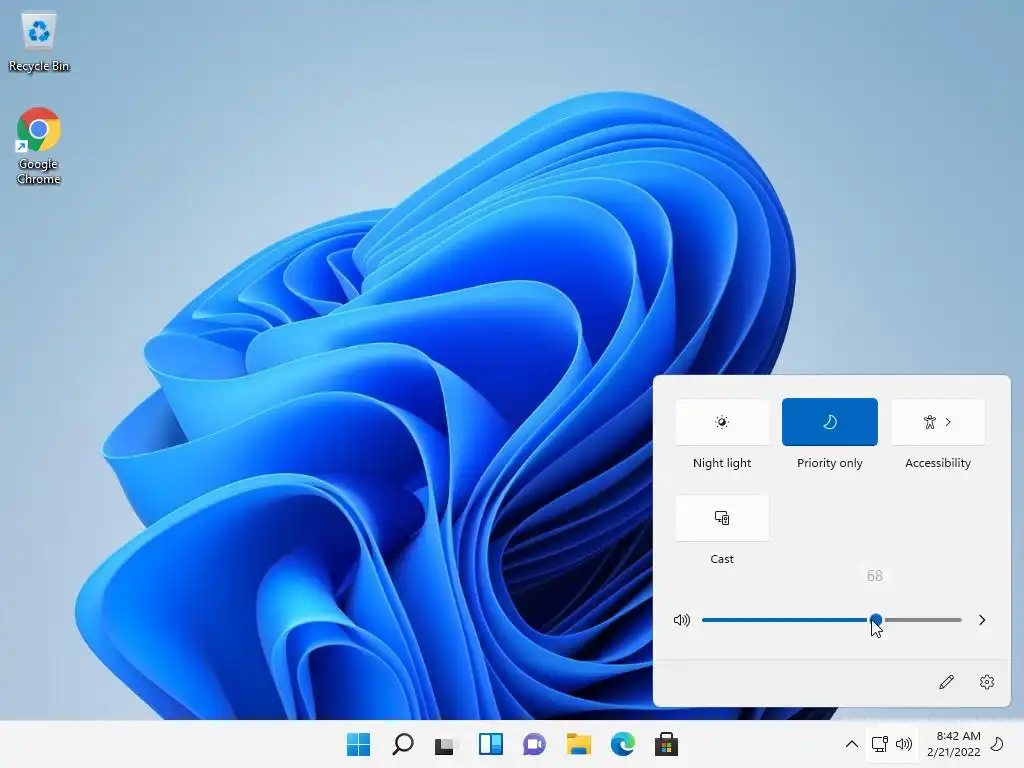
Task: Click the 'Cast' label text
Action: (x=722, y=559)
